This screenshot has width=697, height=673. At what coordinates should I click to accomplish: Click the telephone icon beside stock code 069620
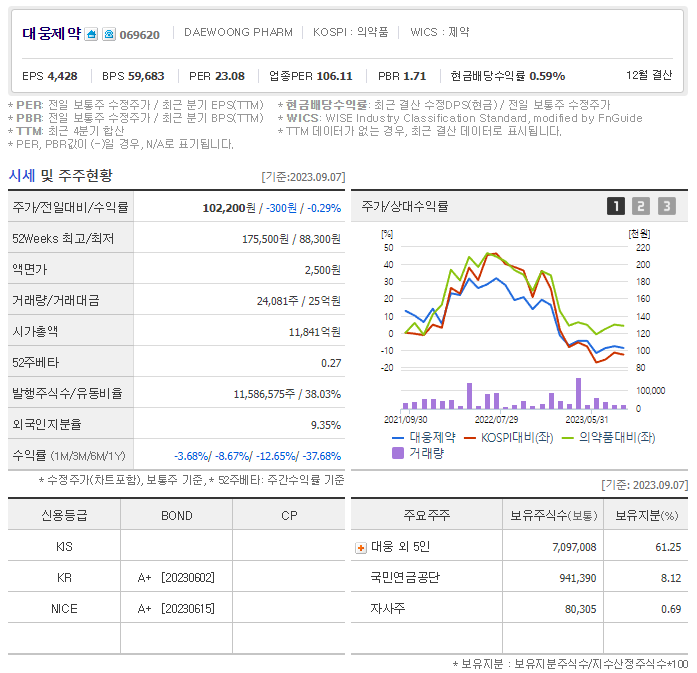tap(109, 34)
